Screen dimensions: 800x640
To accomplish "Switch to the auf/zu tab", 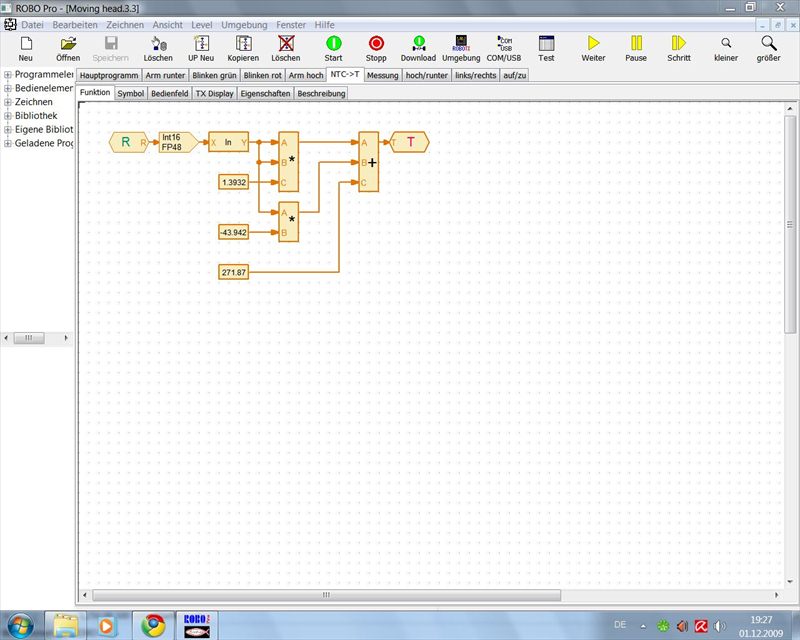I will coord(514,75).
